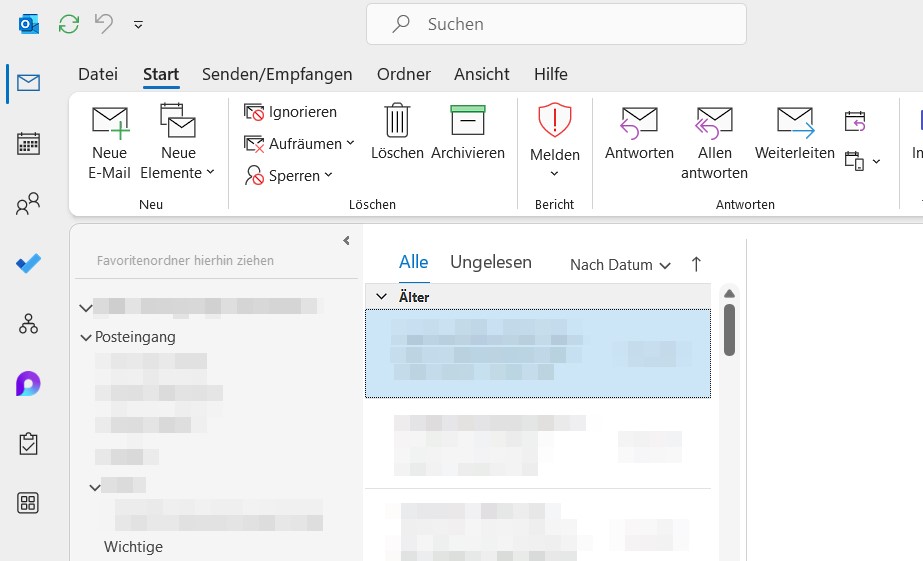Open the Melden shield dropdown

pos(555,141)
